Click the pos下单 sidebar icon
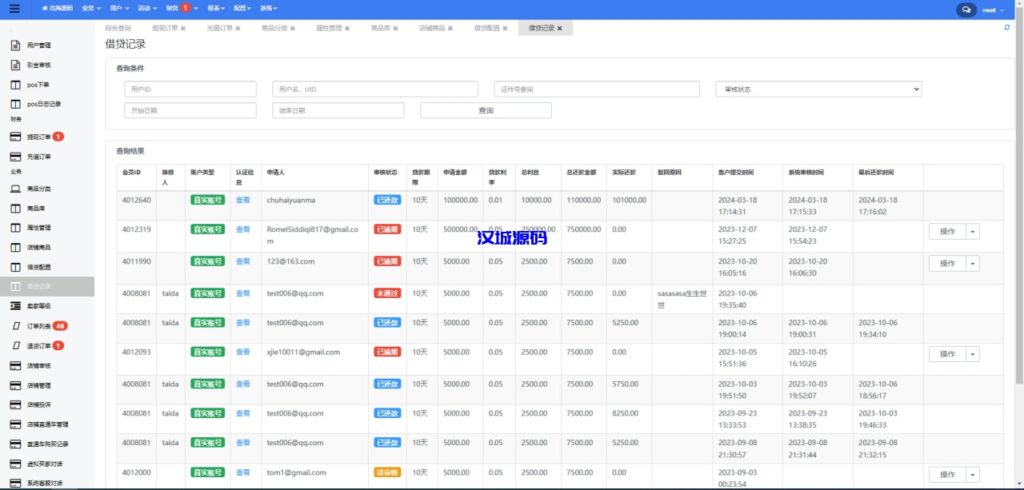 (16, 85)
